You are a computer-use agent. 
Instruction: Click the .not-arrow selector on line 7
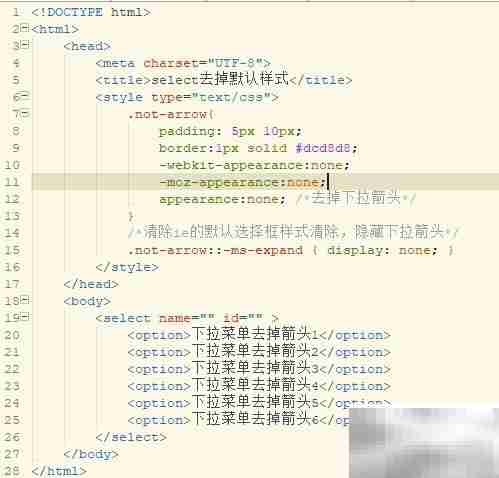click(x=168, y=114)
